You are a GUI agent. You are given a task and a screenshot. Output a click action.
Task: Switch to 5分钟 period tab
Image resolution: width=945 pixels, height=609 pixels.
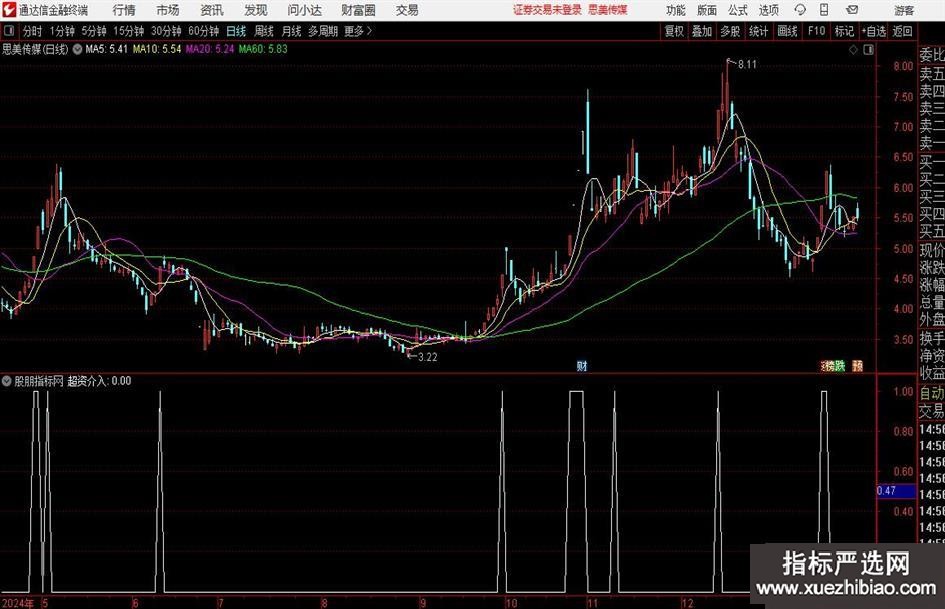[x=94, y=31]
